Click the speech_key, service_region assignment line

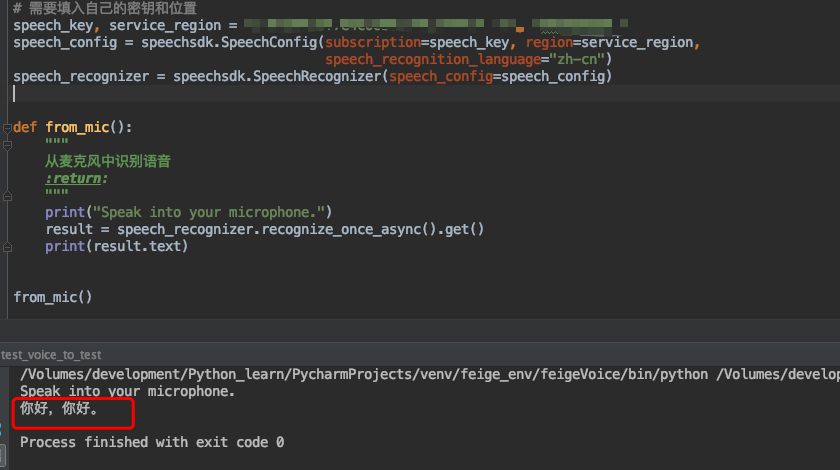320,25
